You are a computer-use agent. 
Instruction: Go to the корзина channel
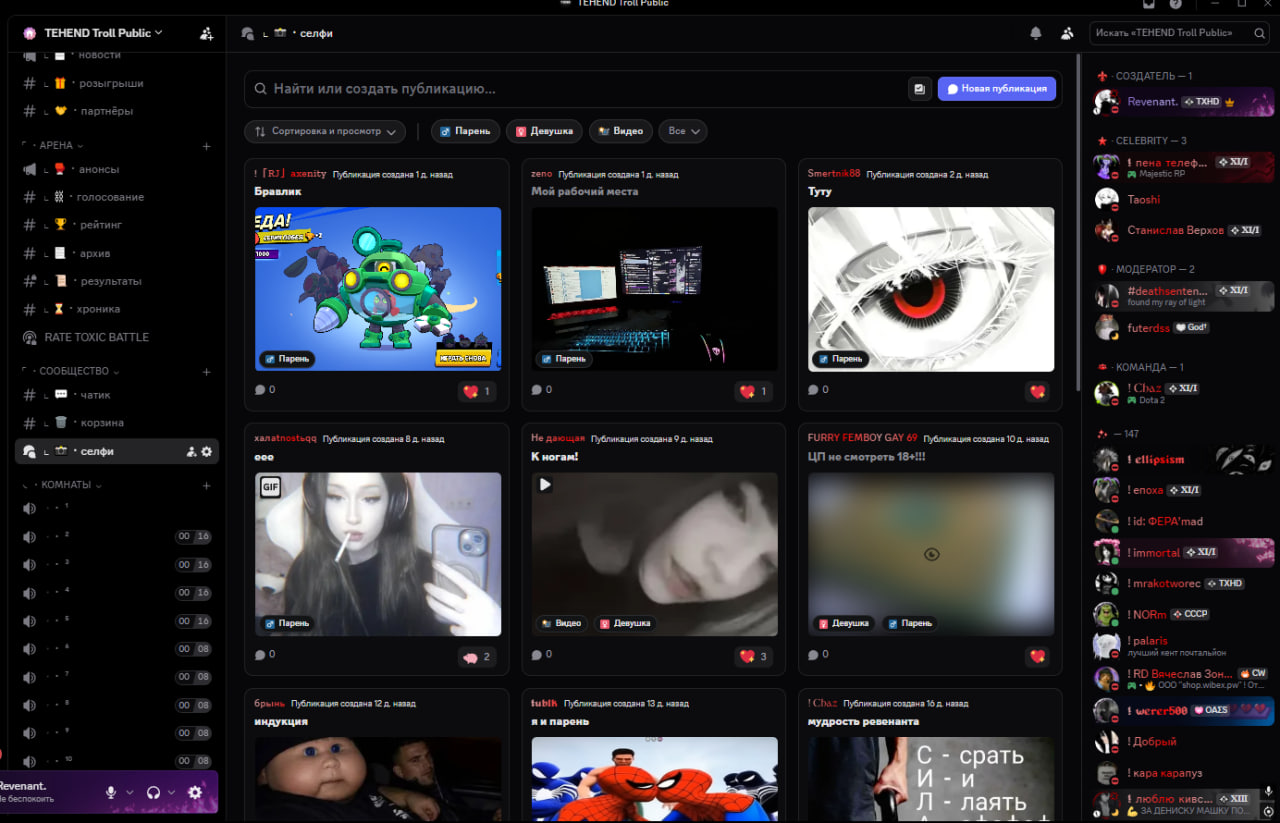(118, 423)
